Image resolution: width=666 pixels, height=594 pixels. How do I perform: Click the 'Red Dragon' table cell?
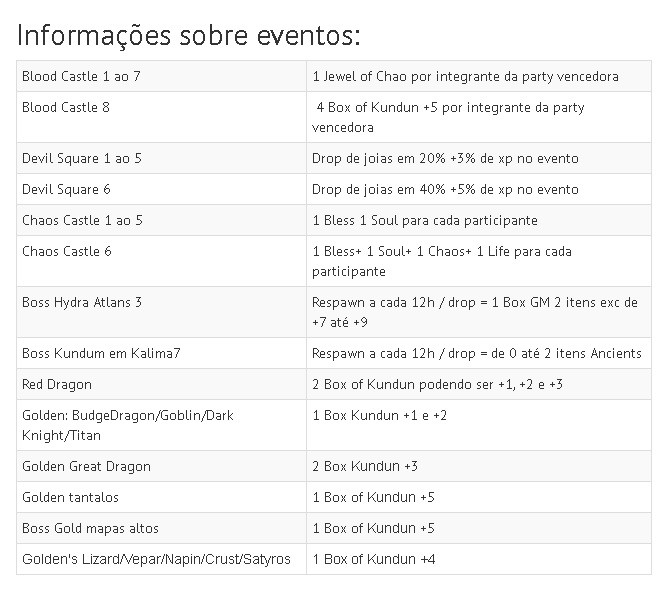[161, 384]
